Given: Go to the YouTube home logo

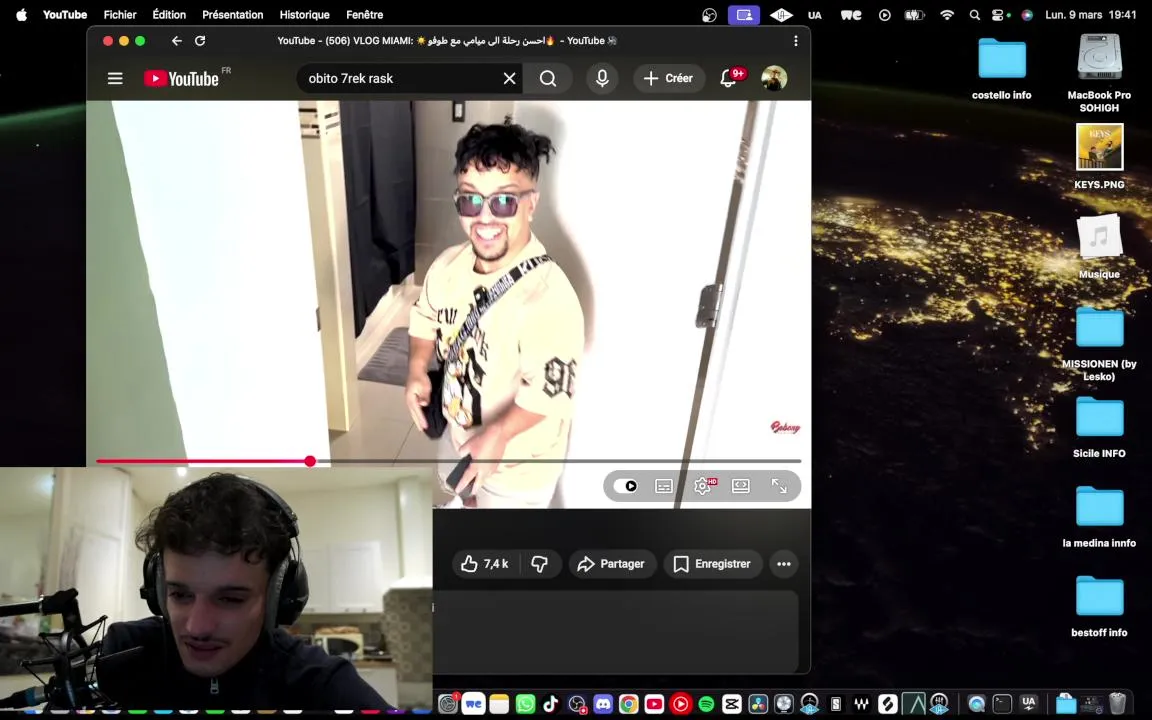Looking at the screenshot, I should pyautogui.click(x=181, y=79).
